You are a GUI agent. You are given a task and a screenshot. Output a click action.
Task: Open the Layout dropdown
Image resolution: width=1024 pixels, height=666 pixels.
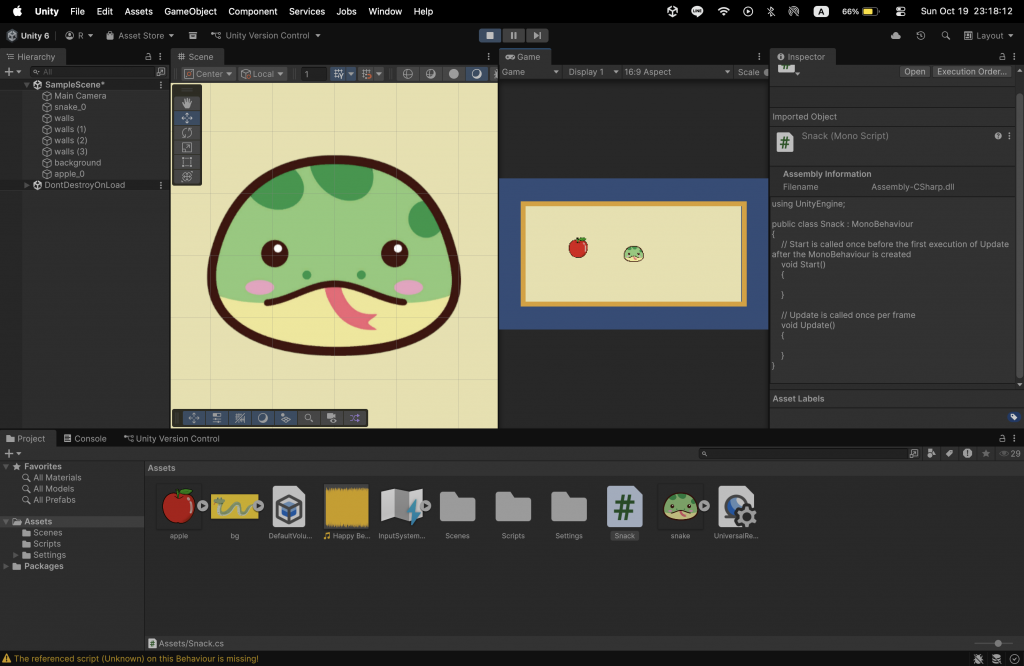(988, 36)
